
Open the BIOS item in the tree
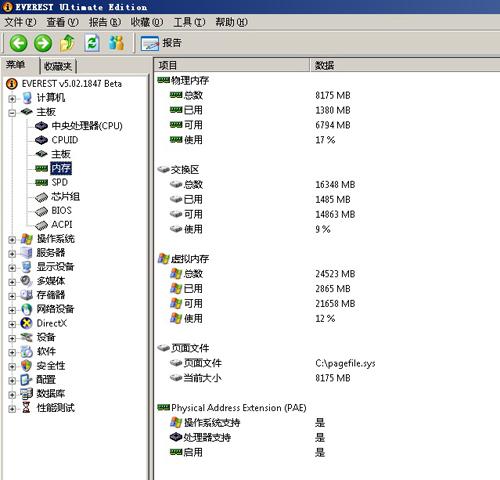point(61,211)
